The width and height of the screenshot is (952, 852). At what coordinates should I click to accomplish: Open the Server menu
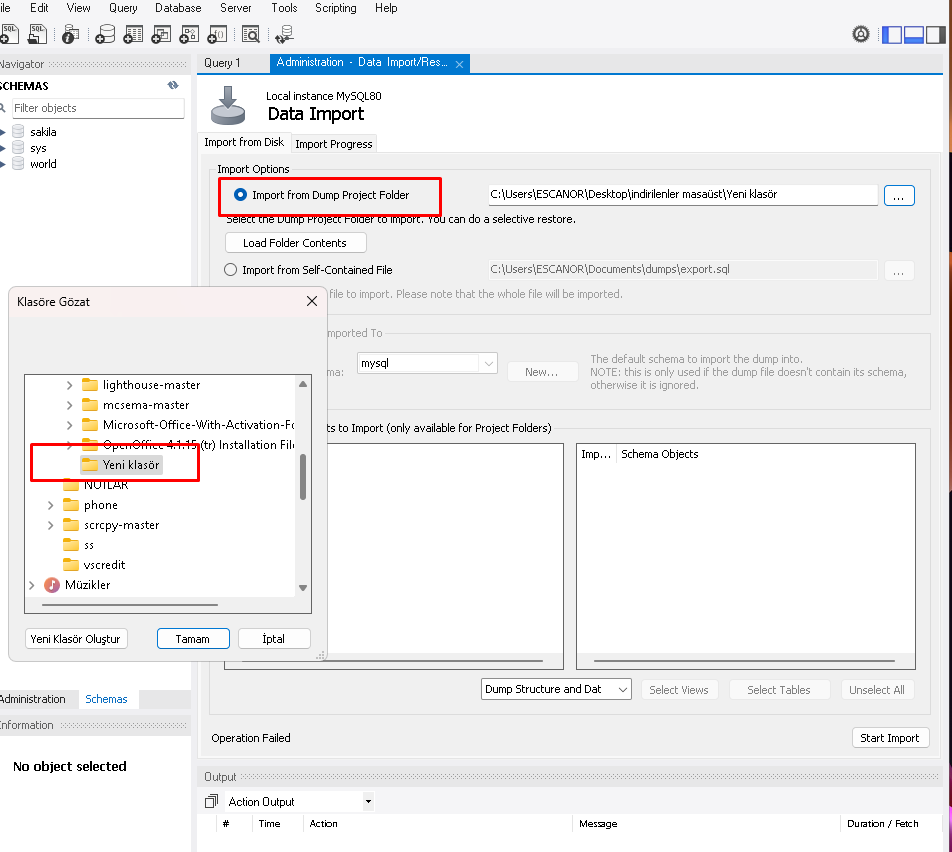[236, 8]
